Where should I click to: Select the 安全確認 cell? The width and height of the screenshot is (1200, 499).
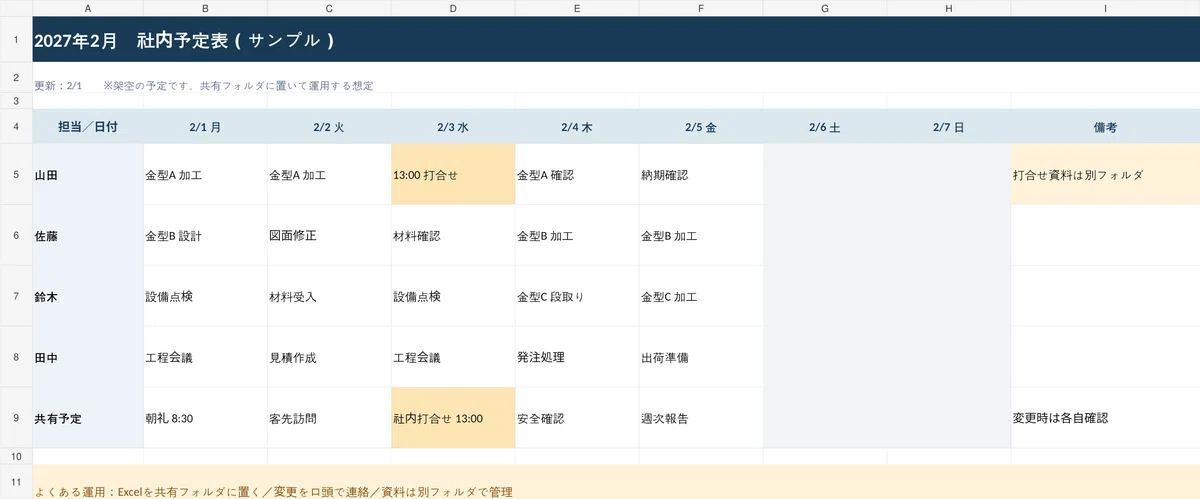[x=578, y=418]
